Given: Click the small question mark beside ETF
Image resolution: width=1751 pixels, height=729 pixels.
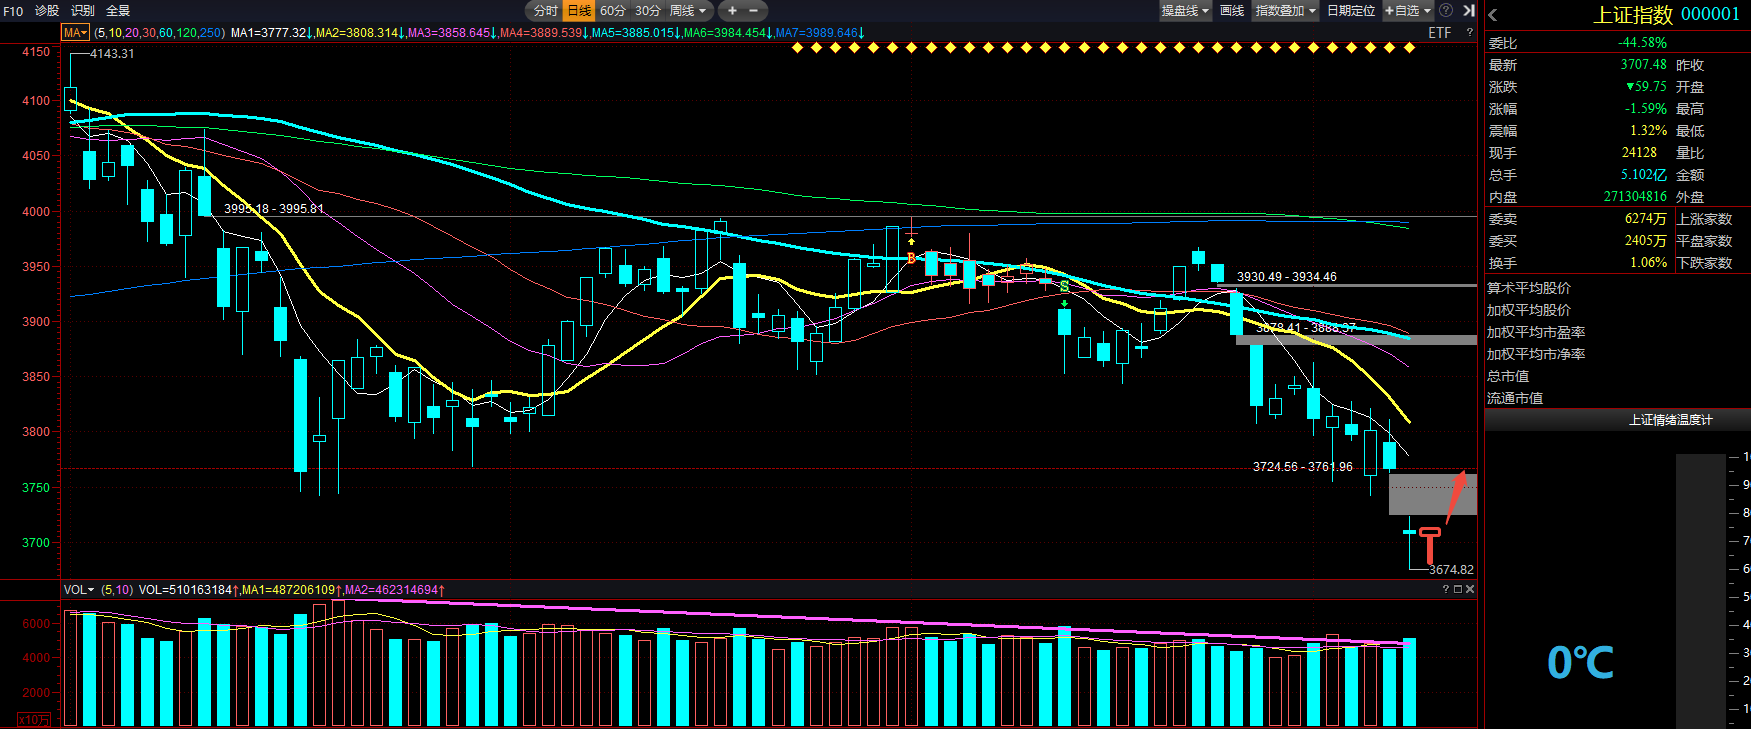Looking at the screenshot, I should 1469,33.
